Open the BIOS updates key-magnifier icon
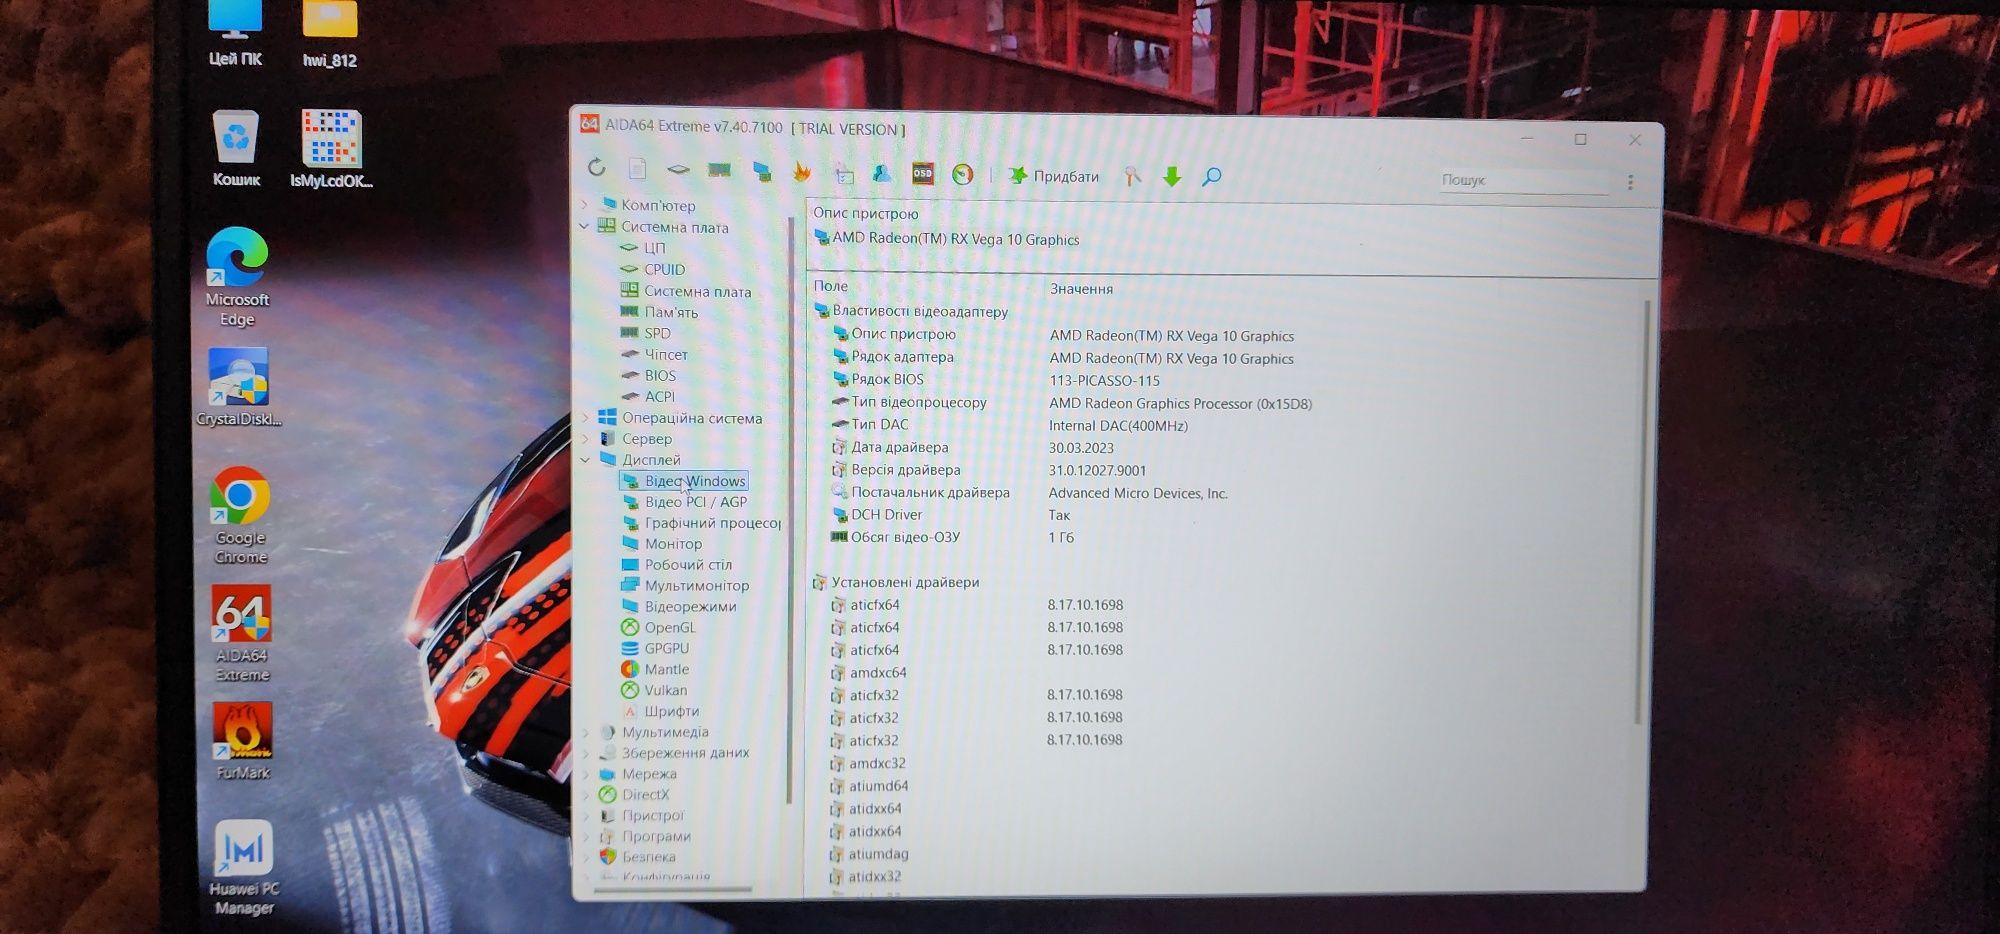This screenshot has height=934, width=2000. [x=1132, y=176]
